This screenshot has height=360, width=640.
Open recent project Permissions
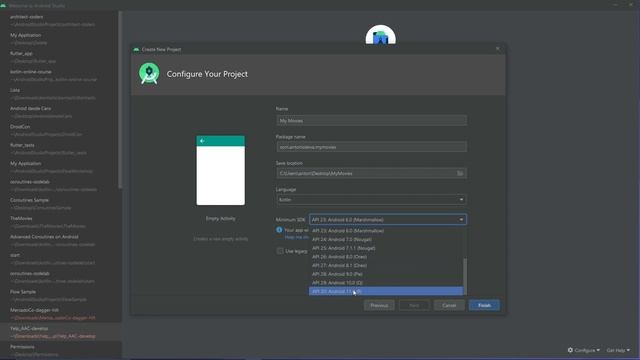point(60,351)
